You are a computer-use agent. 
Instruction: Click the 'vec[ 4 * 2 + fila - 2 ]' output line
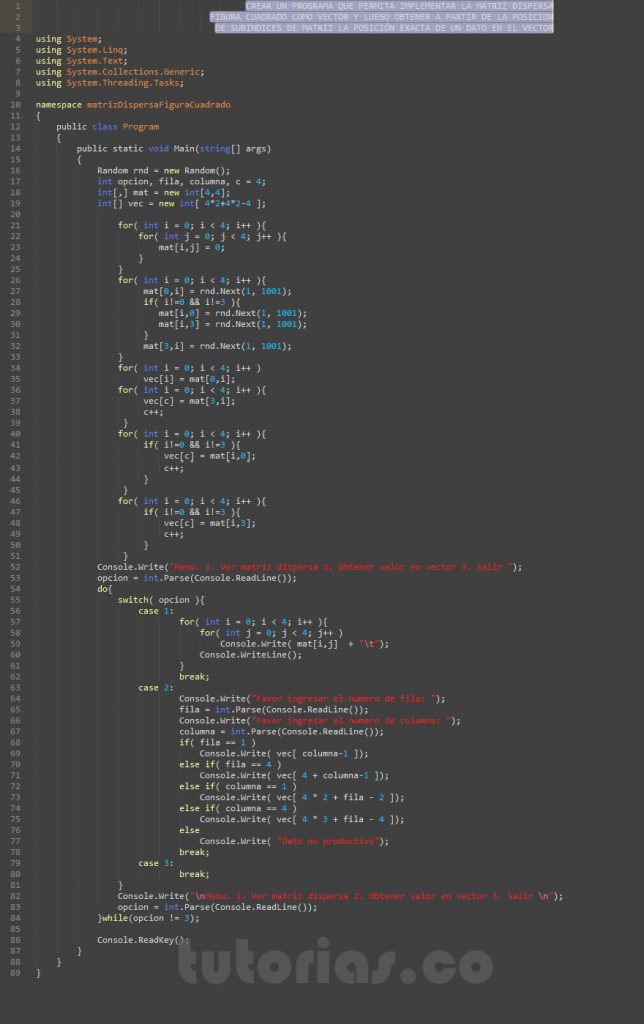click(x=302, y=797)
